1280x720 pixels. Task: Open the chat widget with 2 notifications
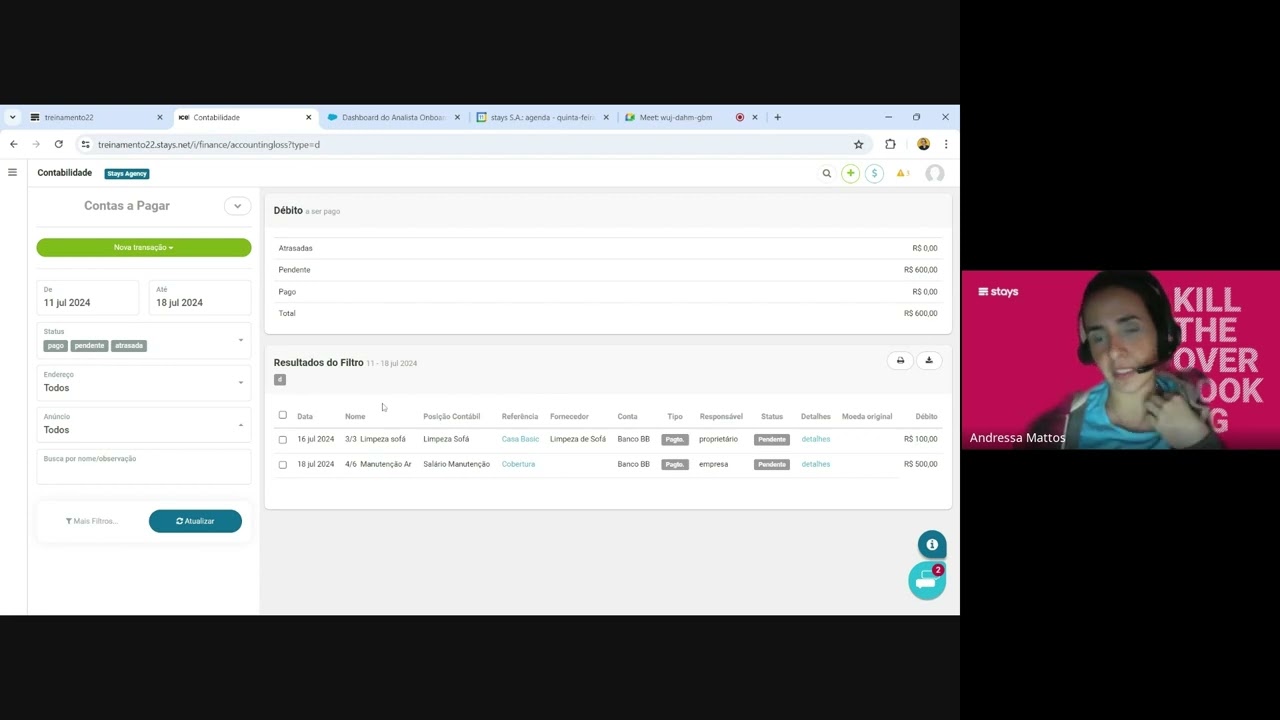(x=927, y=581)
